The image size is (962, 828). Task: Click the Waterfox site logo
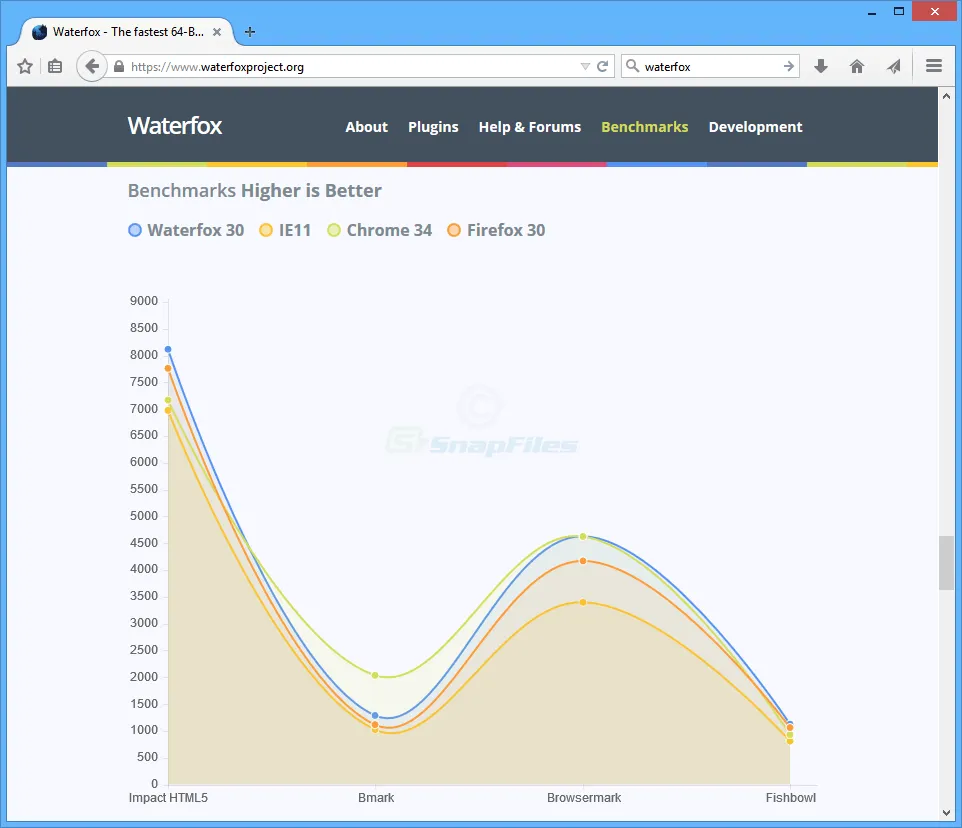[x=175, y=126]
